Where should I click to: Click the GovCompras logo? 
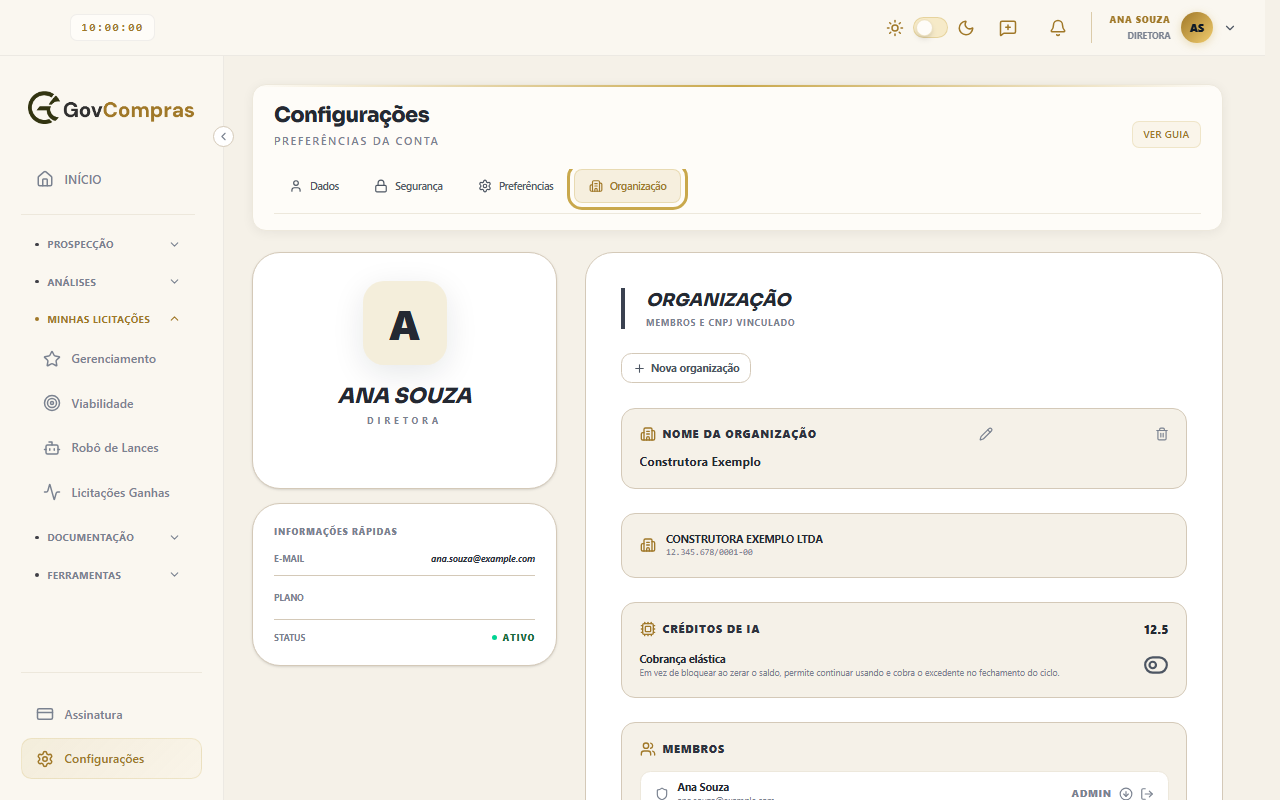(111, 109)
